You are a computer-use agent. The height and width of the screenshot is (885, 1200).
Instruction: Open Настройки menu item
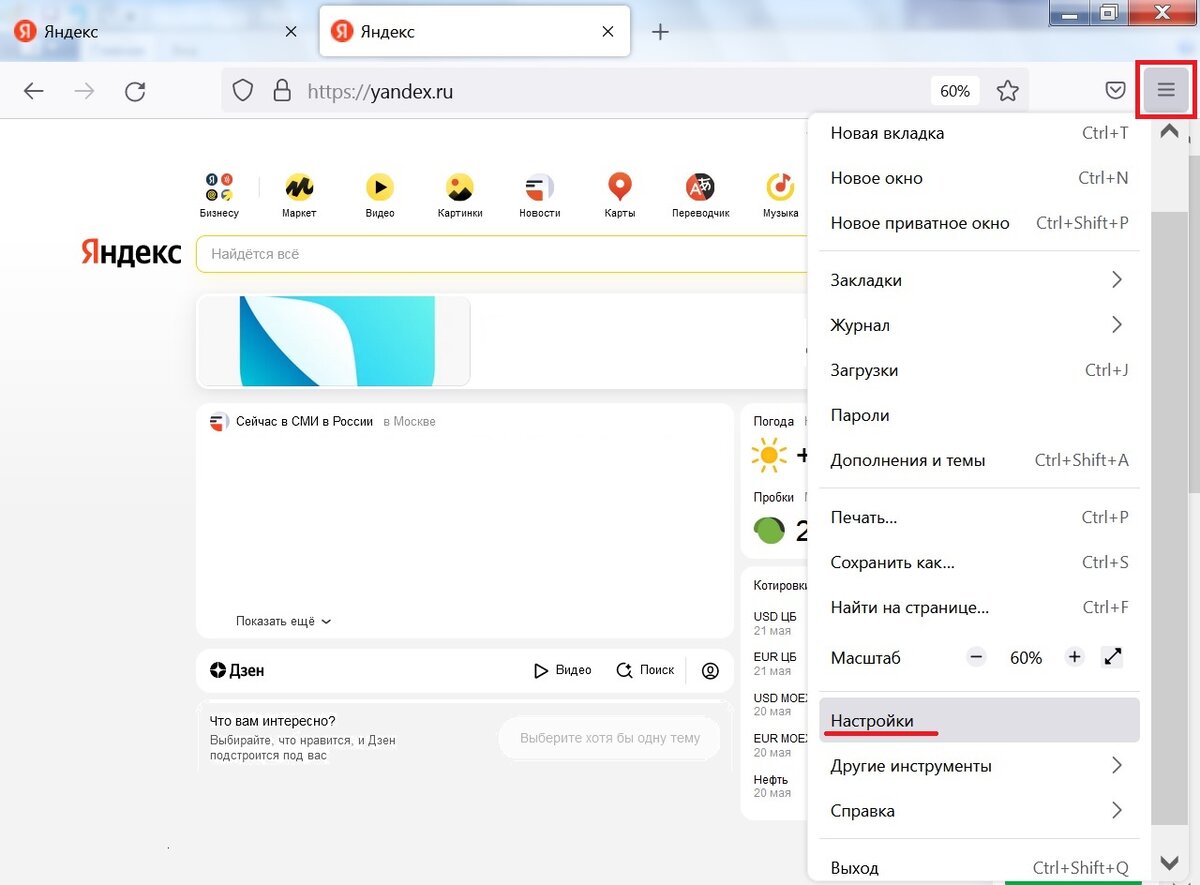click(979, 720)
